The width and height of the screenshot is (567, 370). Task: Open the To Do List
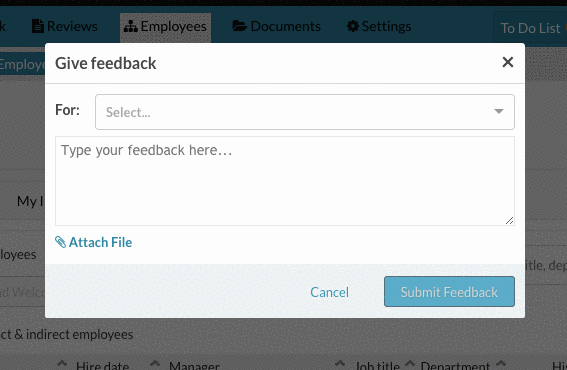pyautogui.click(x=530, y=28)
